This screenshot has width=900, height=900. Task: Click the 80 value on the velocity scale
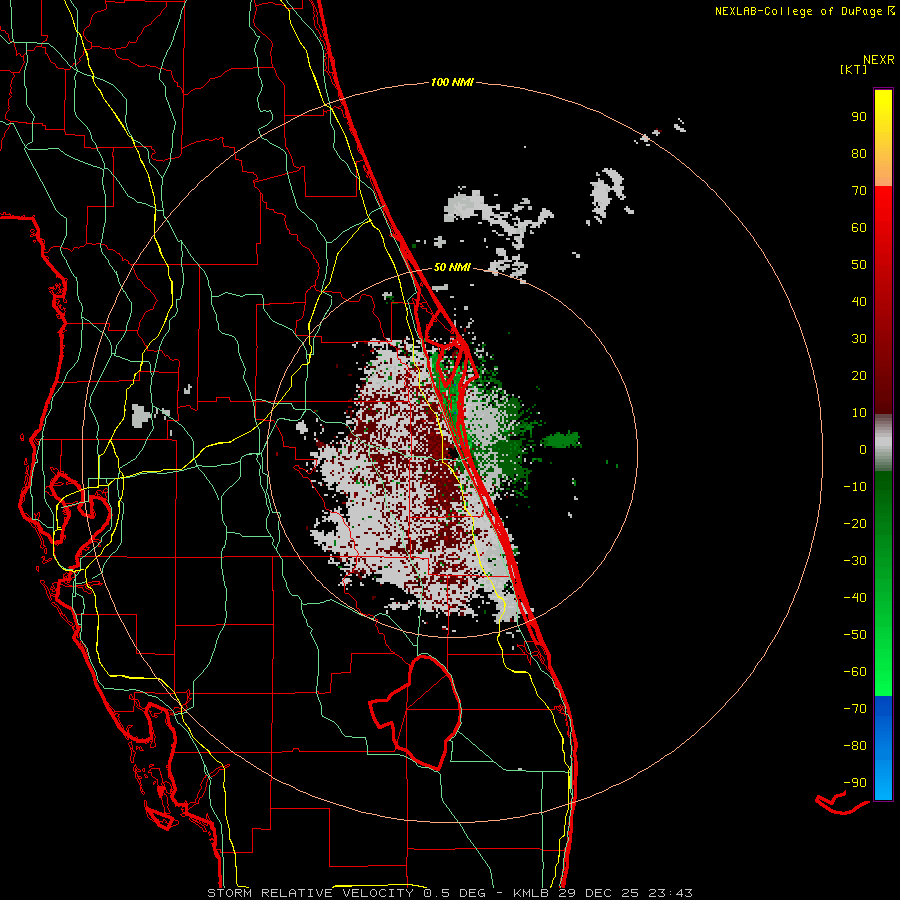click(859, 154)
